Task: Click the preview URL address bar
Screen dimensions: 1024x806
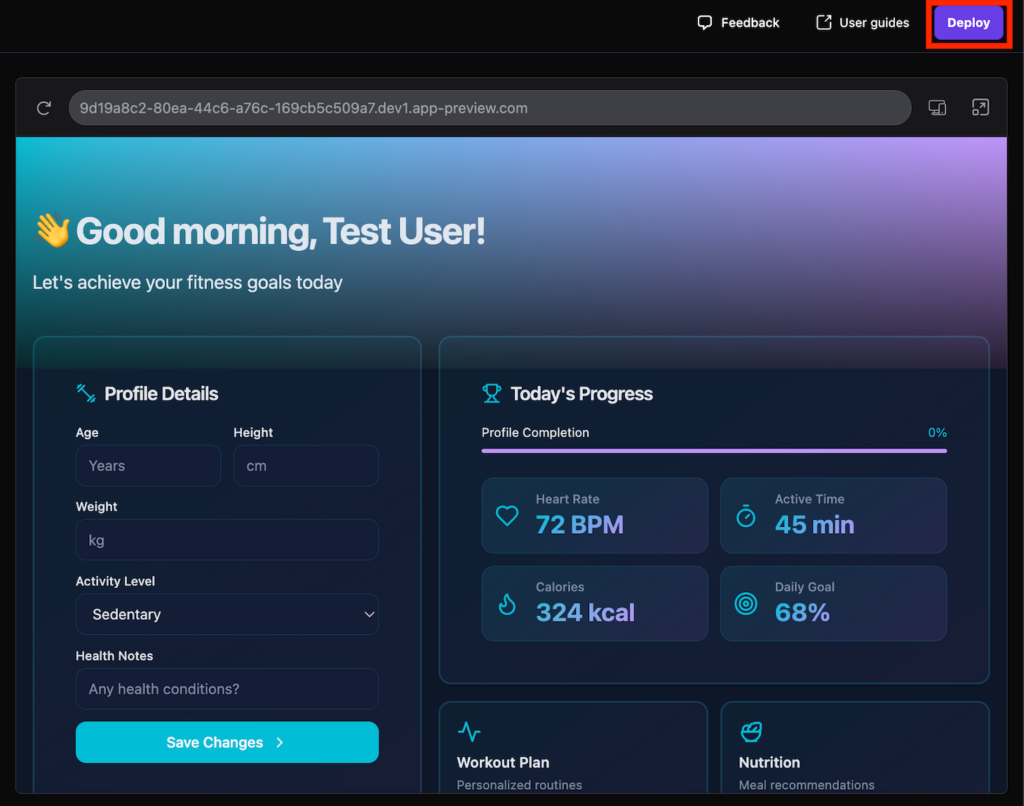Action: (489, 108)
